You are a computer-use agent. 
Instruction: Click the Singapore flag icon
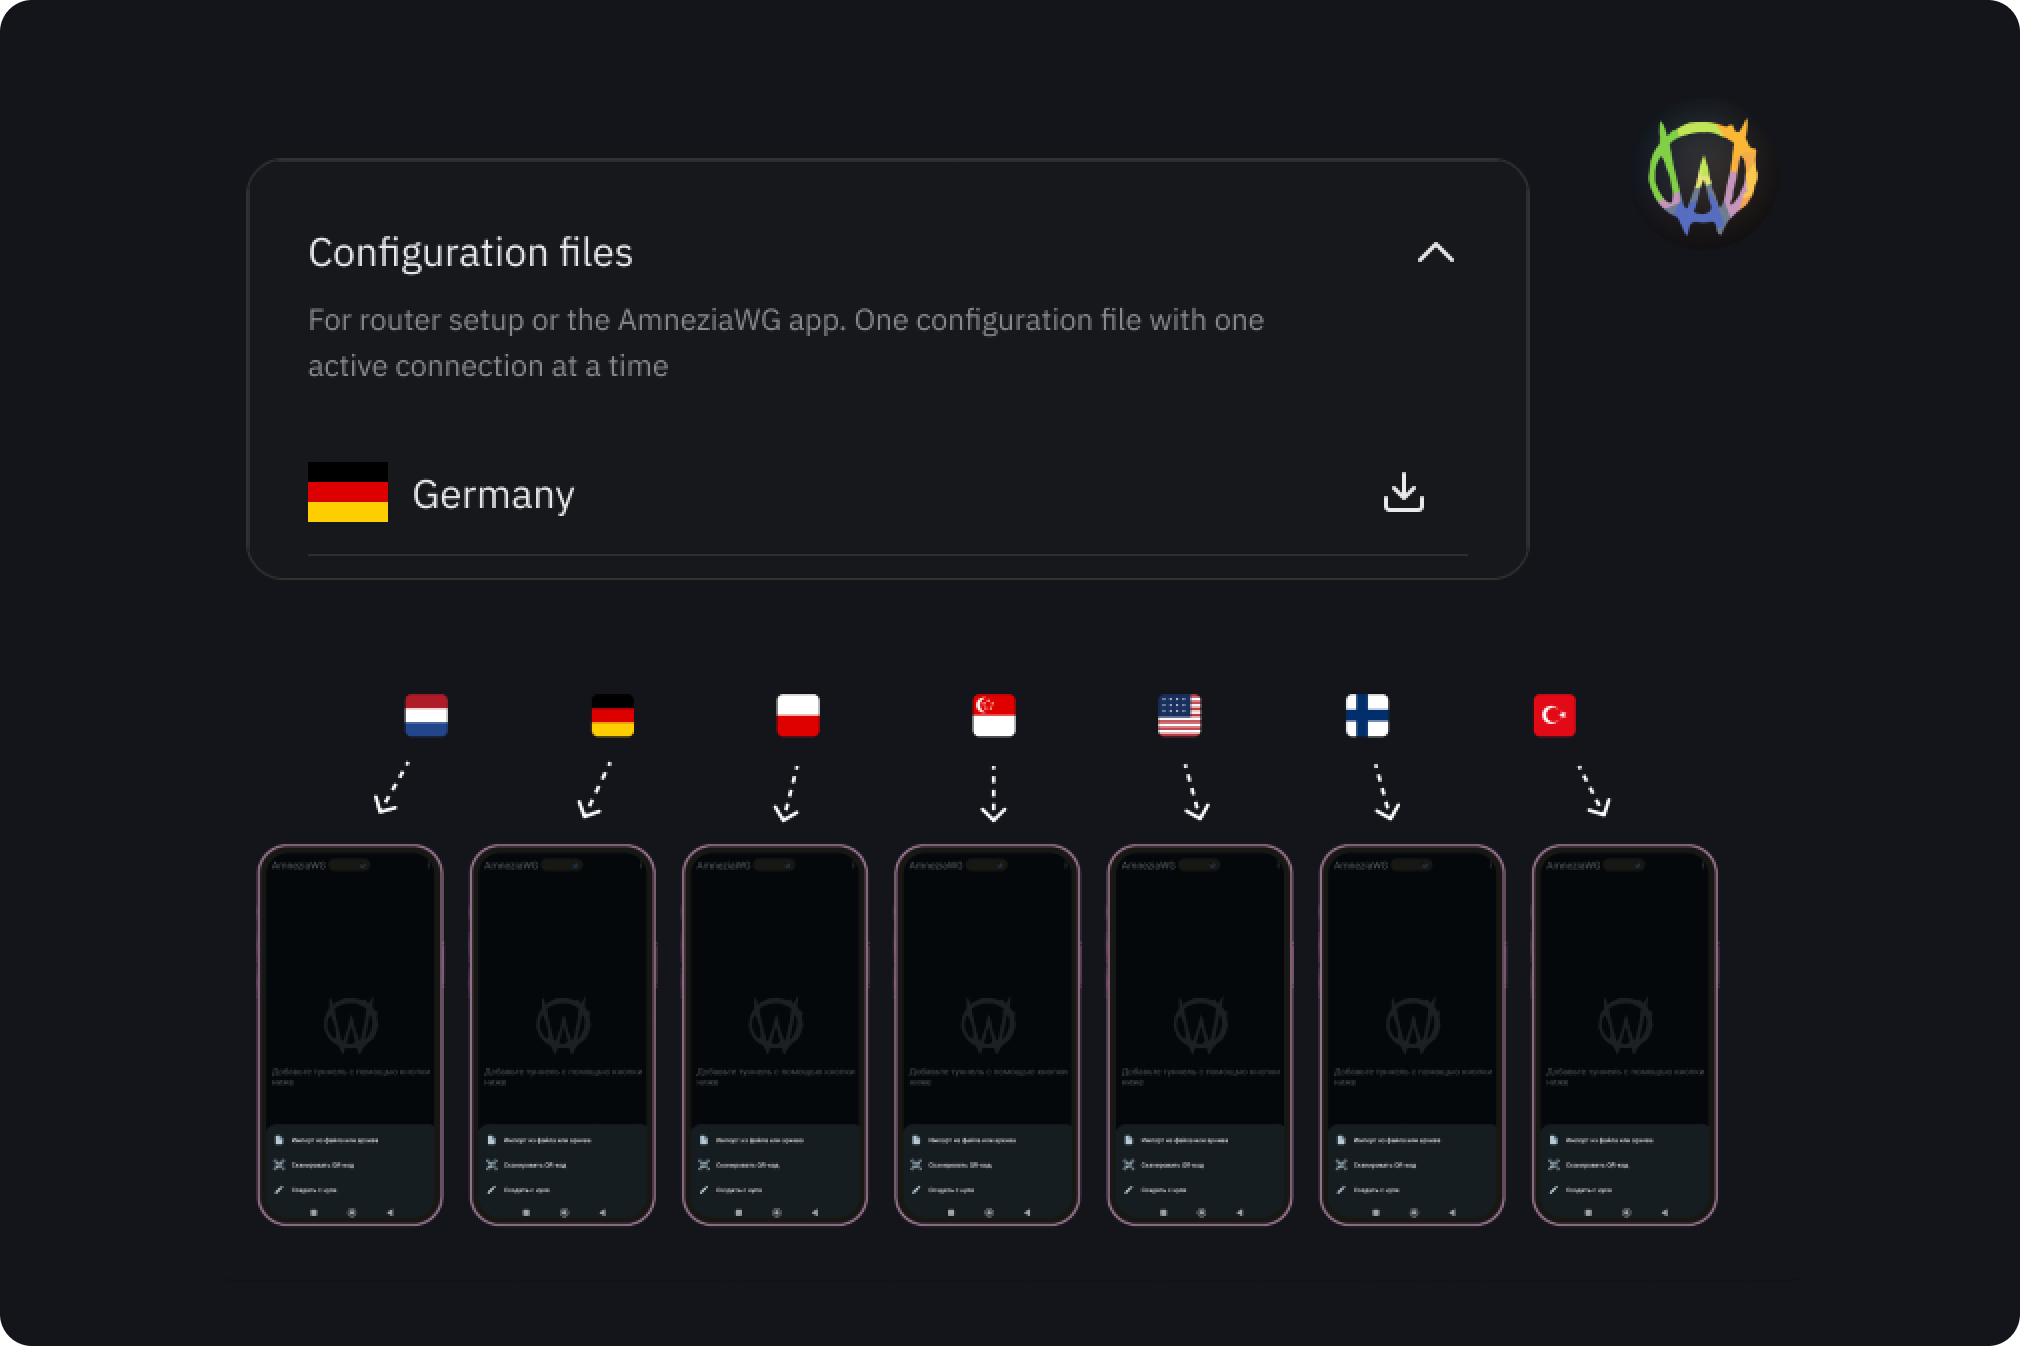point(993,715)
